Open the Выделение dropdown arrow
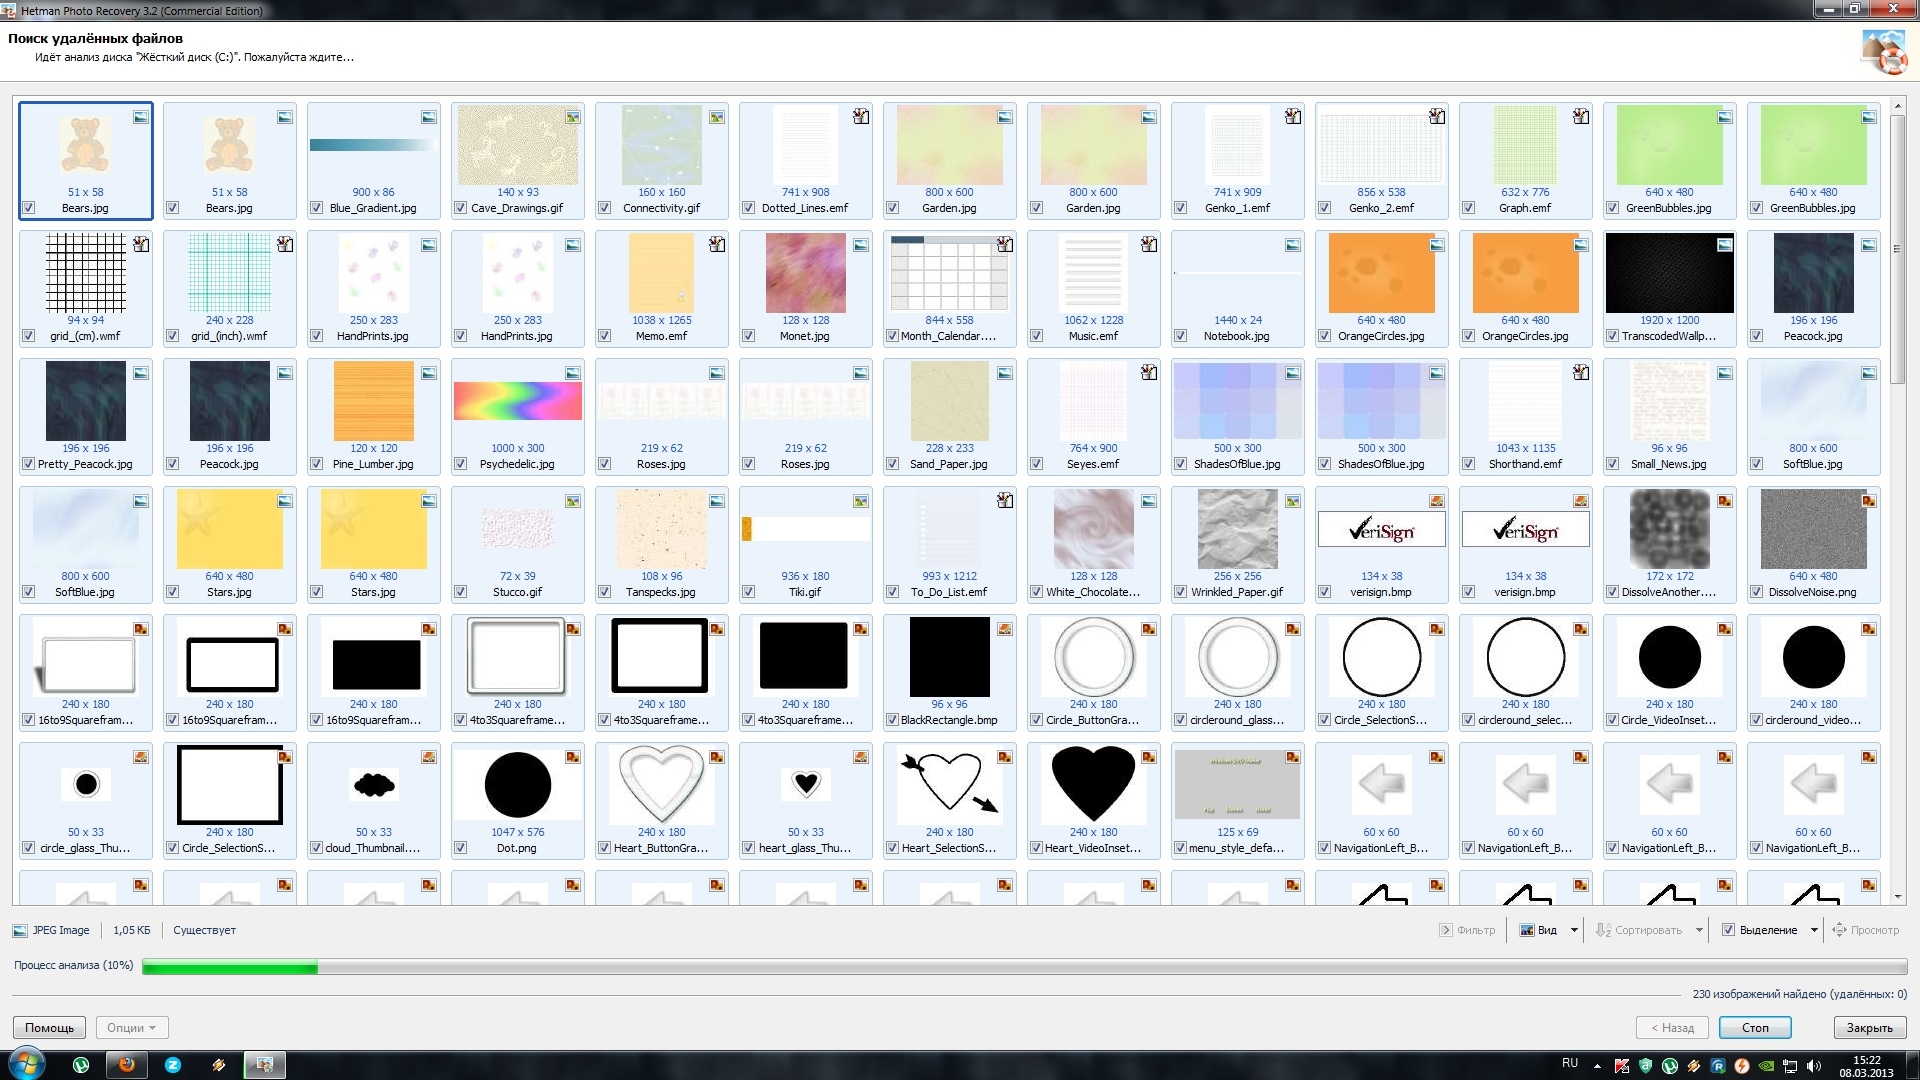This screenshot has height=1080, width=1920. 1814,930
